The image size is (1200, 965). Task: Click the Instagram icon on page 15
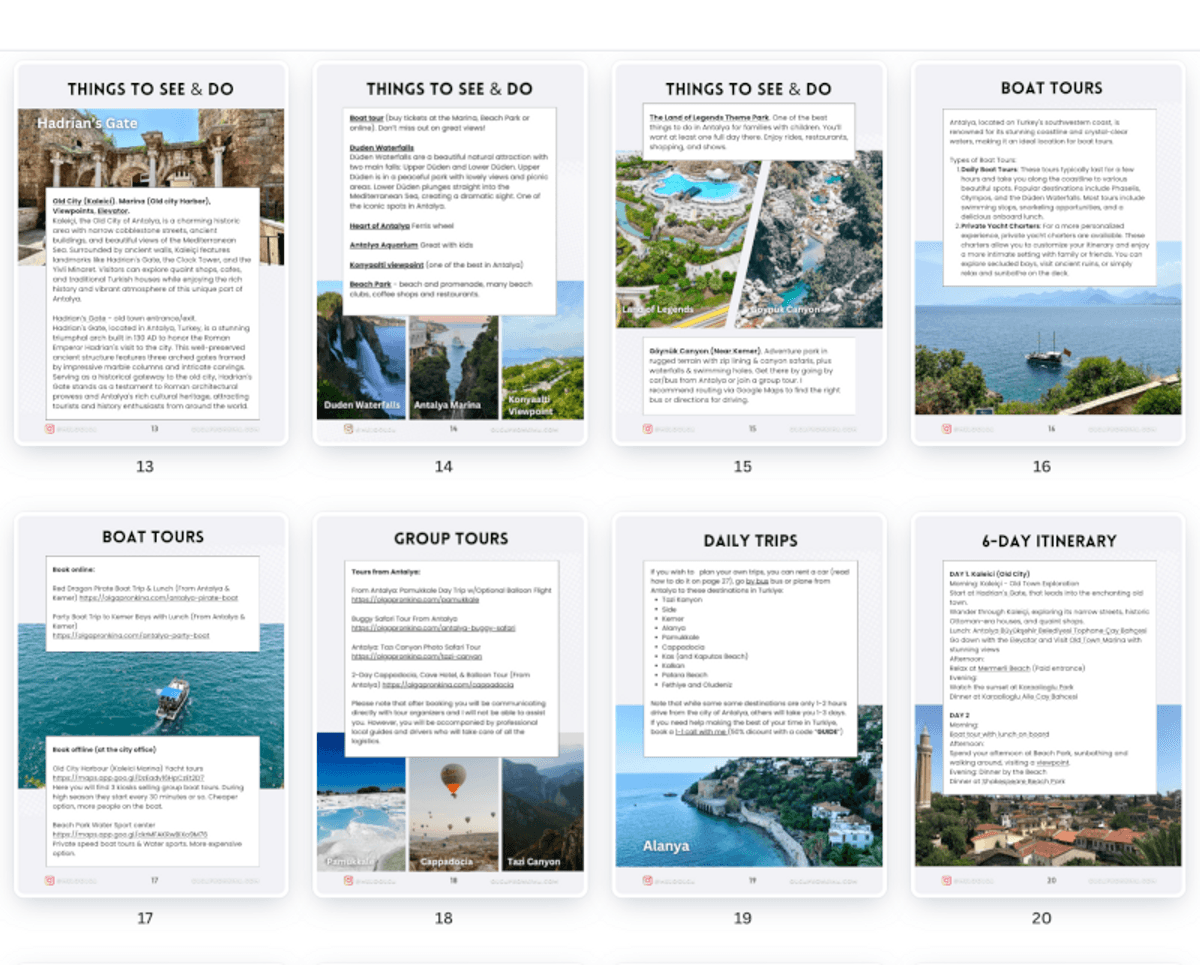[648, 429]
